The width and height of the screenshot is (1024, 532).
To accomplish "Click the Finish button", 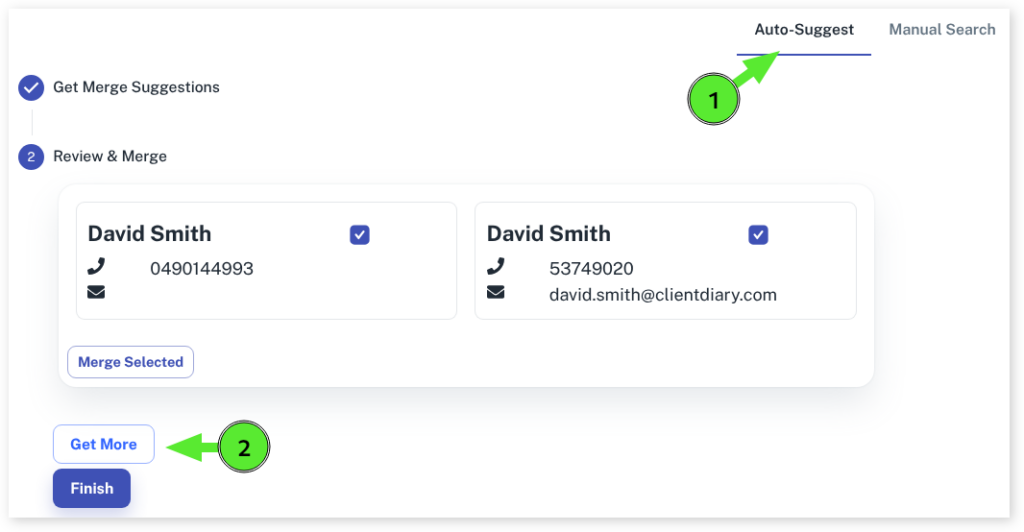I will pos(92,488).
